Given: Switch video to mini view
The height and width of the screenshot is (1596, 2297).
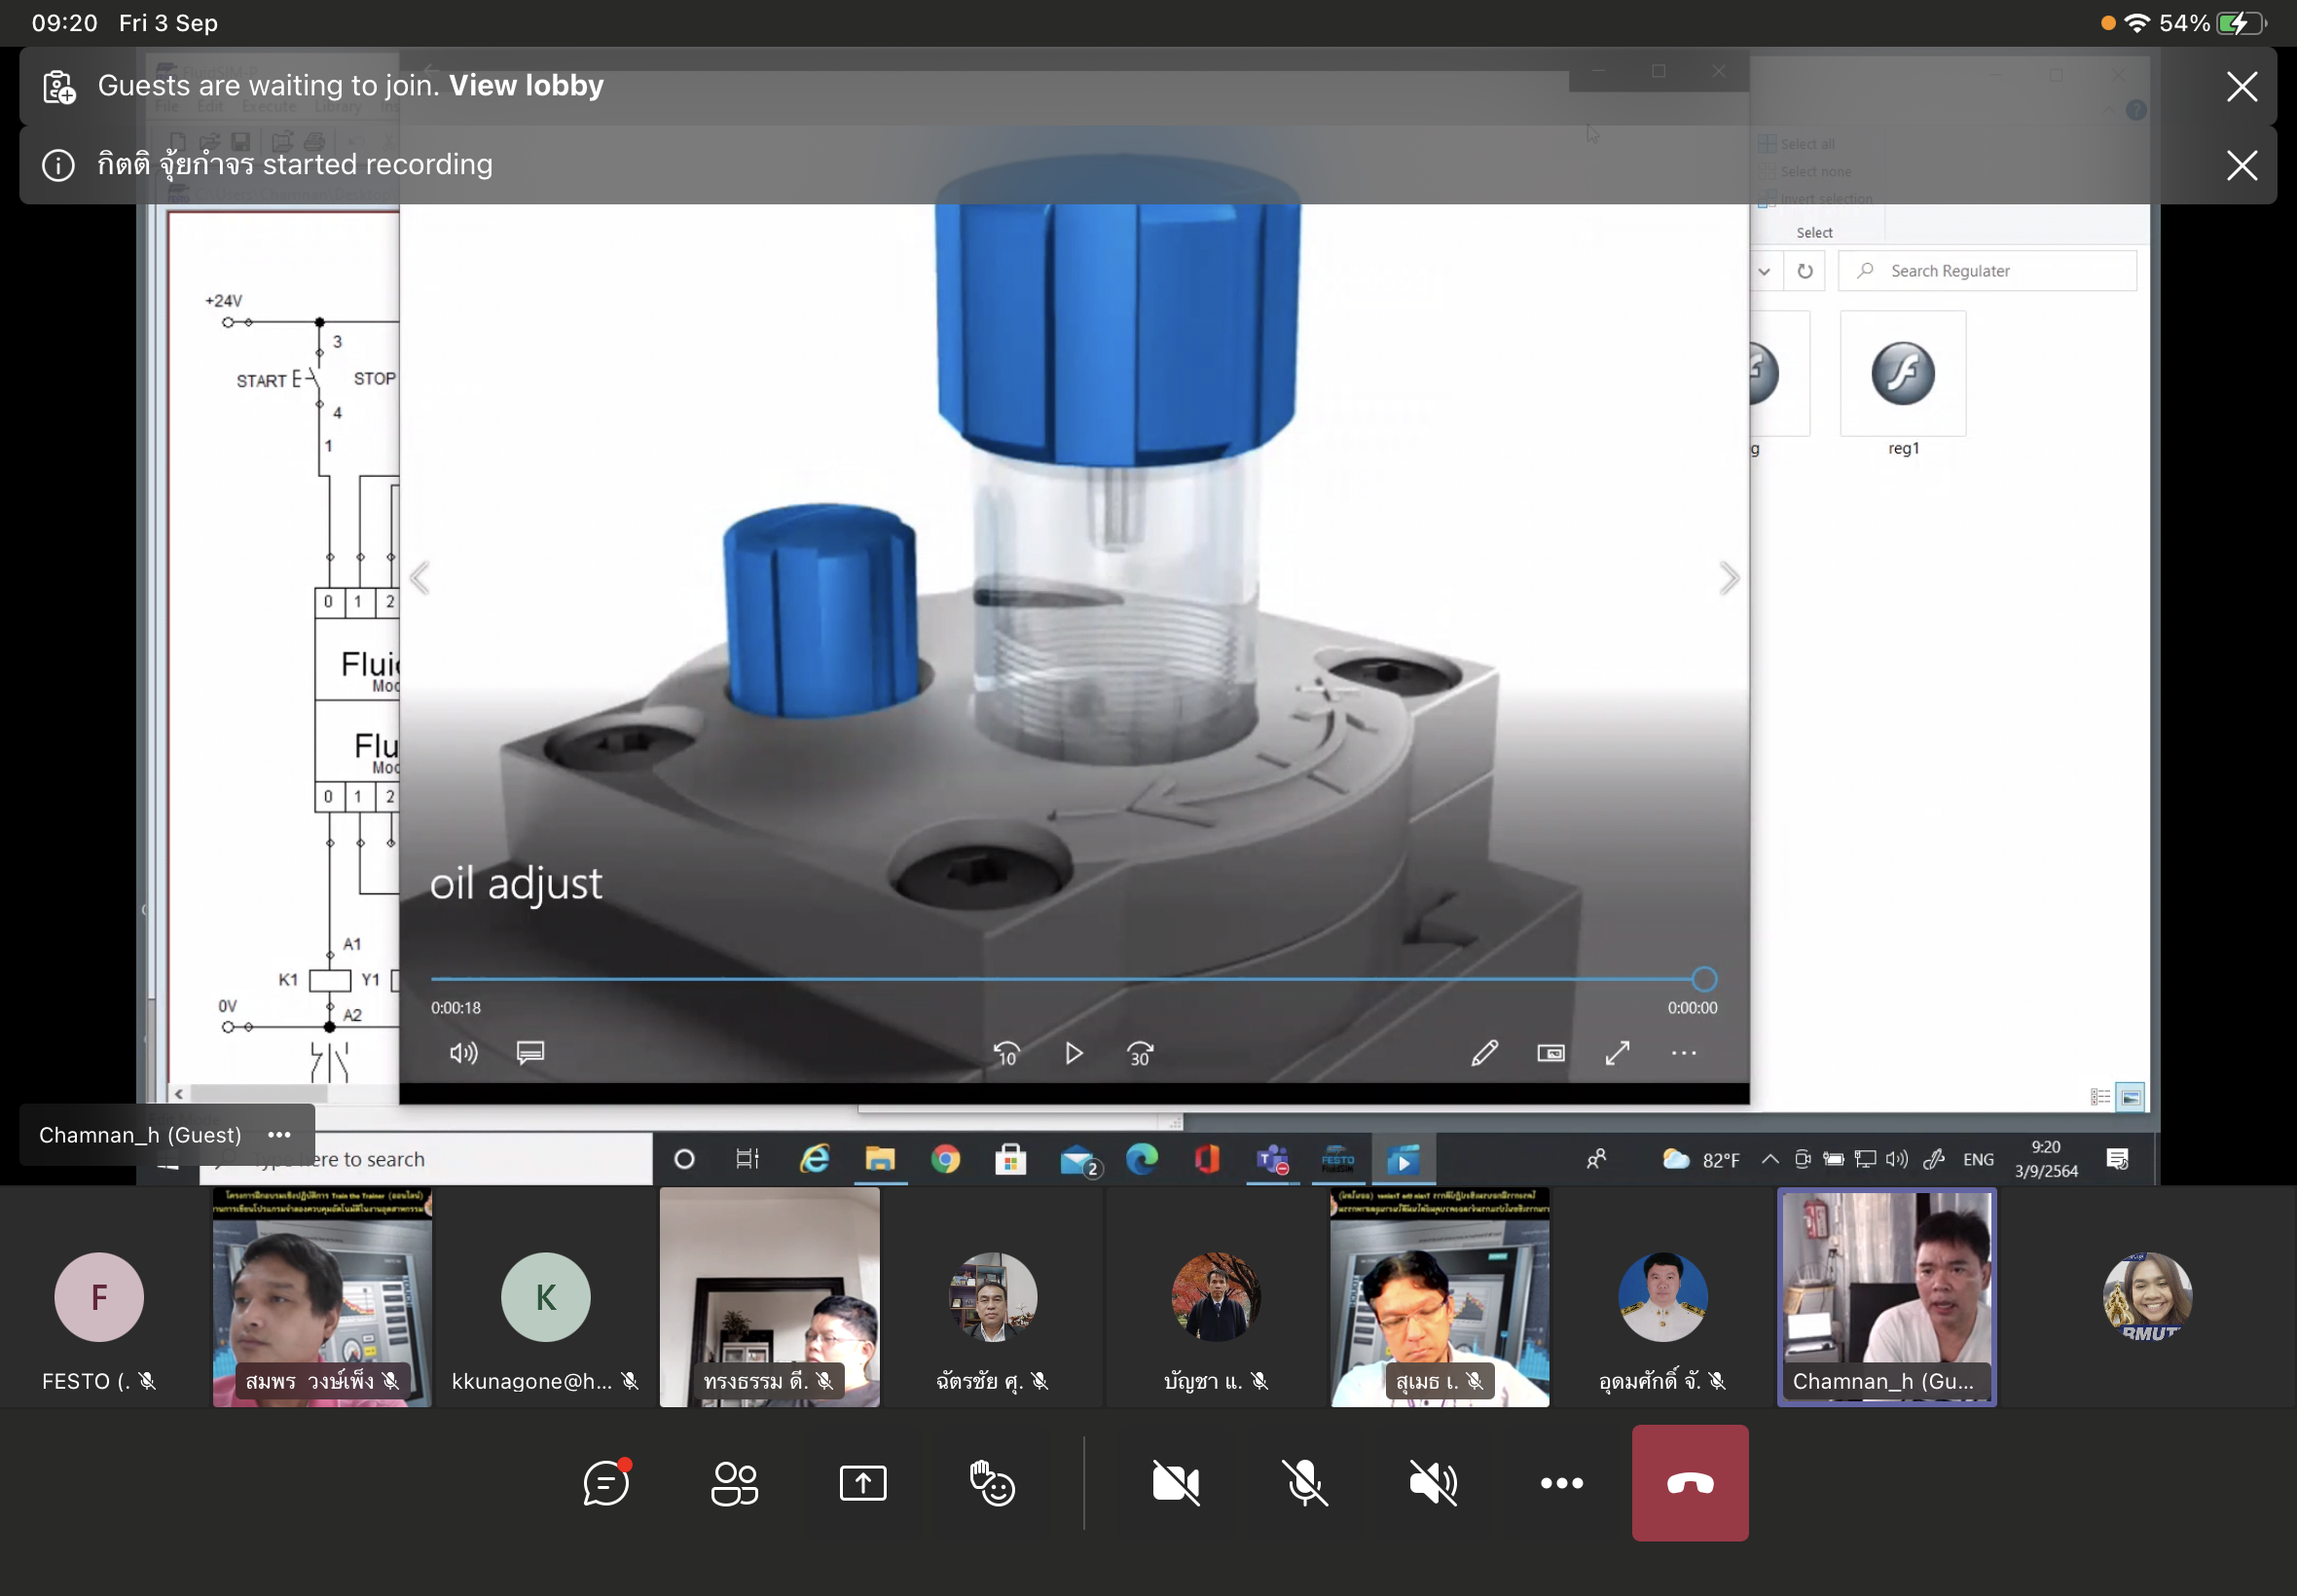Looking at the screenshot, I should click(1551, 1052).
